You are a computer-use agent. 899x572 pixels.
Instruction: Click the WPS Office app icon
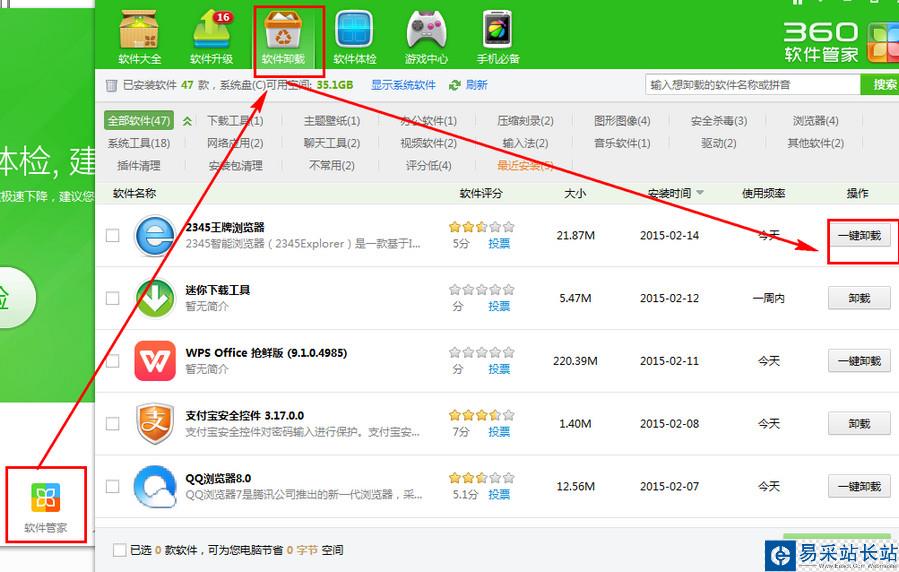coord(155,361)
